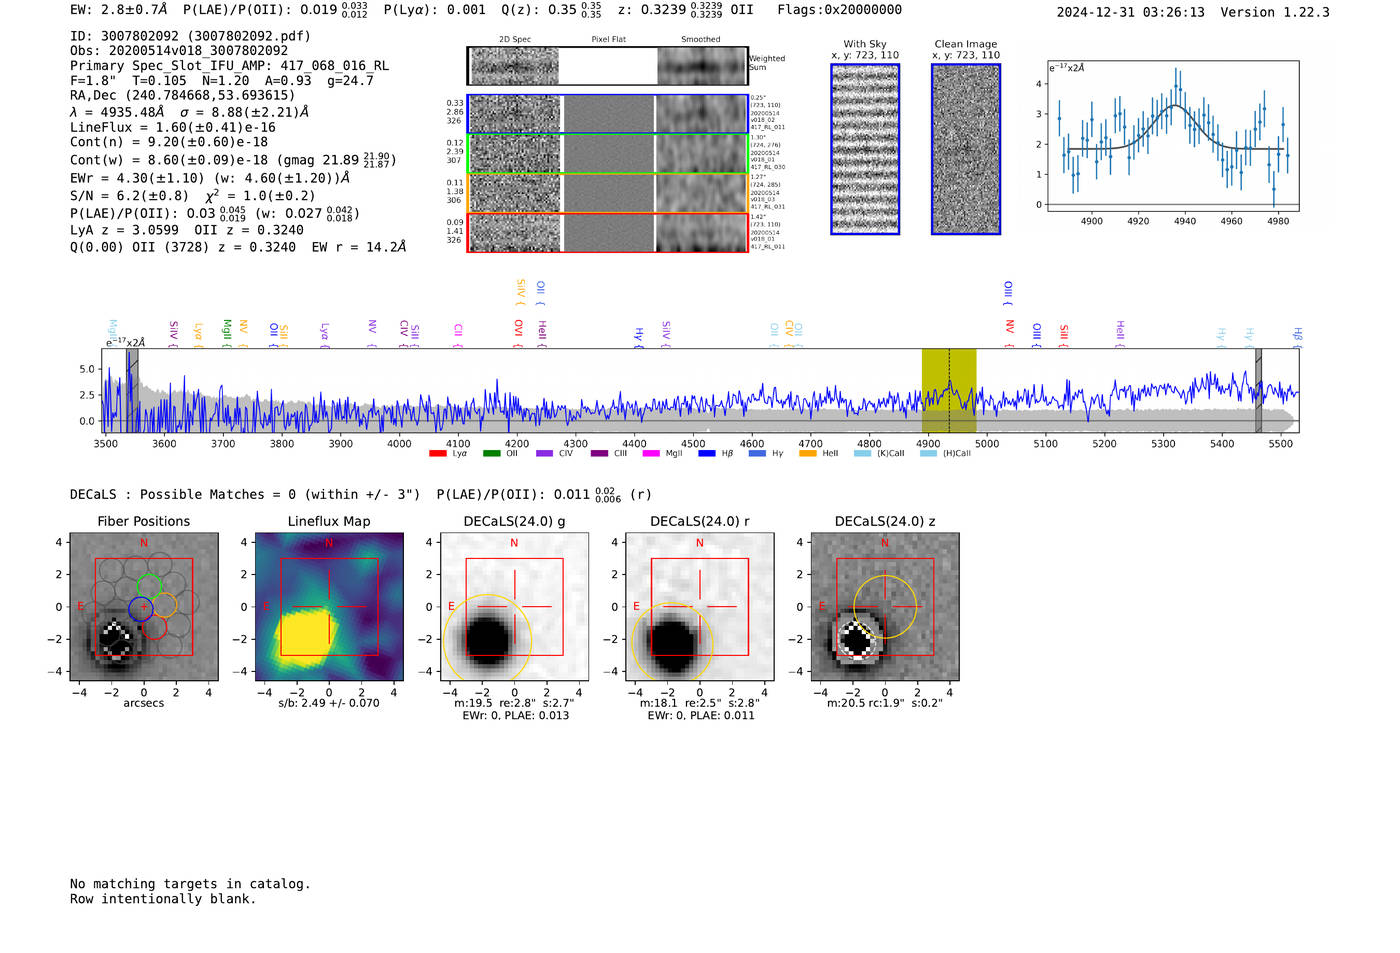Click the red OVI line marker
Screen dimensions: 1400x953
click(518, 333)
